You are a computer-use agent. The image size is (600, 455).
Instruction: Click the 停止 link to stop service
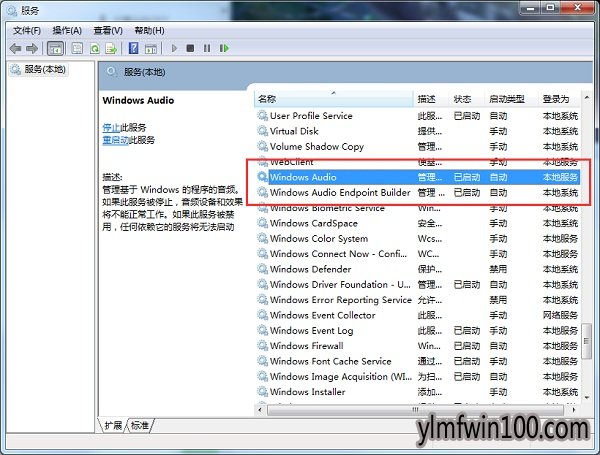click(x=111, y=127)
